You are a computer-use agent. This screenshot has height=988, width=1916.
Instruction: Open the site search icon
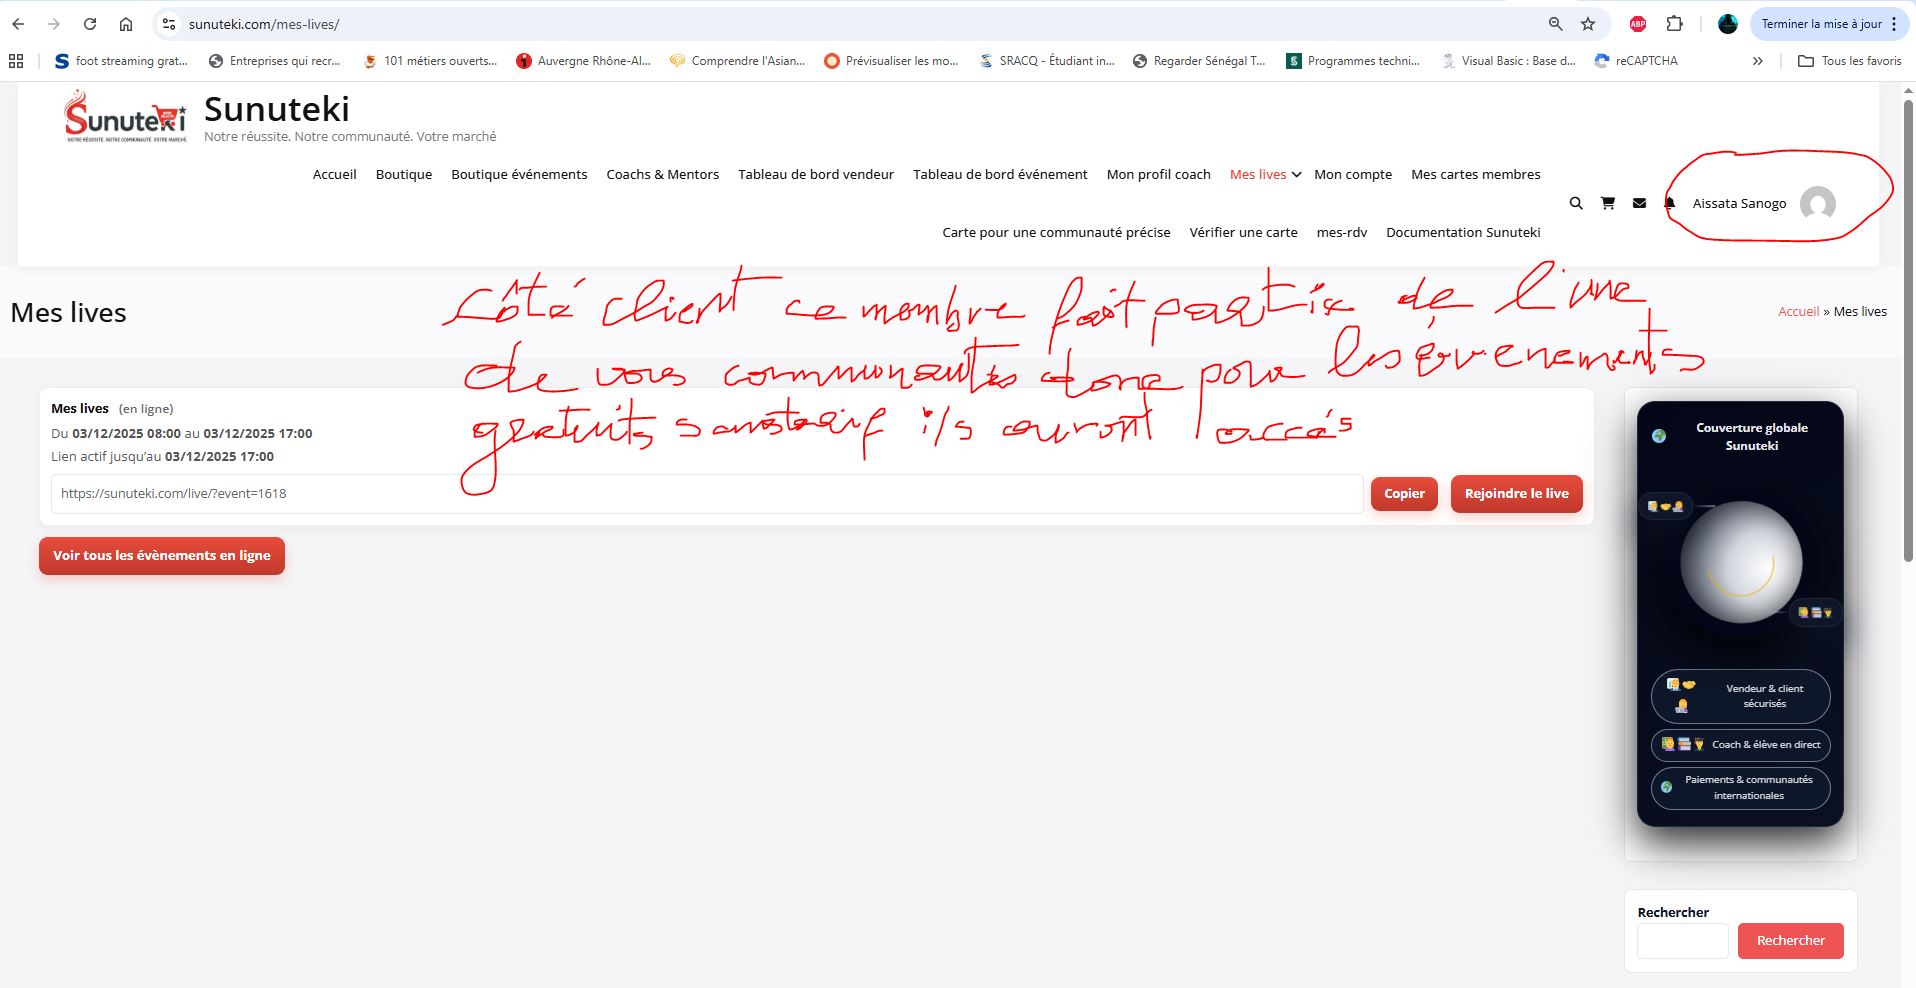(x=1575, y=203)
